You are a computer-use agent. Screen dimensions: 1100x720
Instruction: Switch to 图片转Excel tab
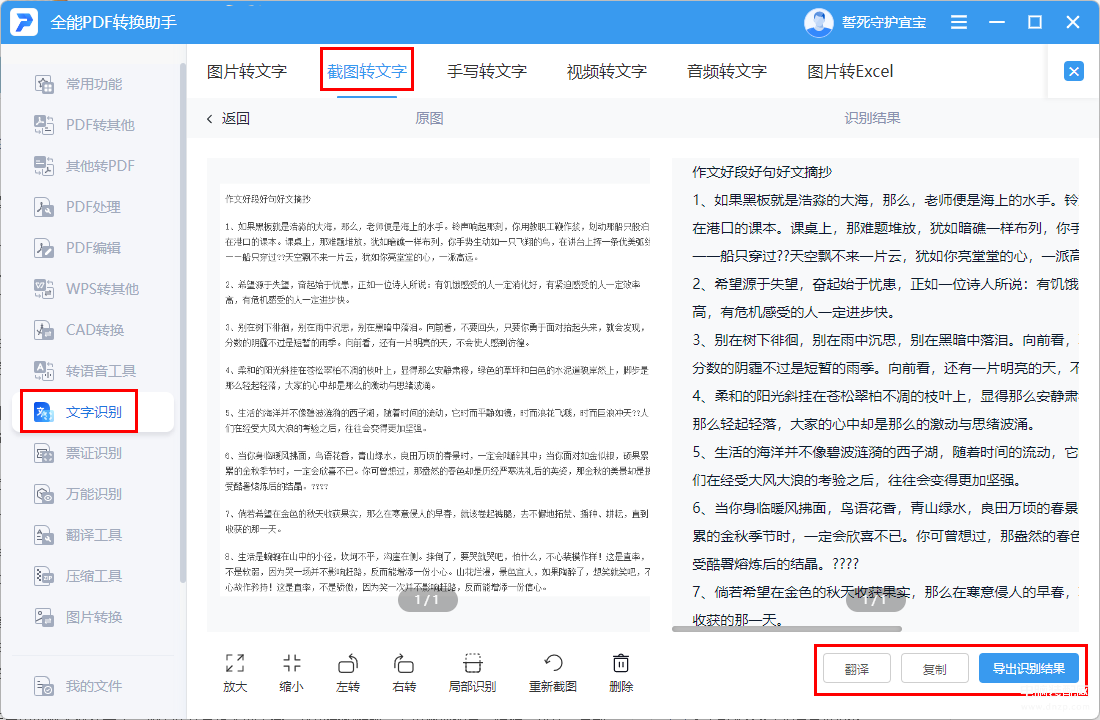point(850,71)
